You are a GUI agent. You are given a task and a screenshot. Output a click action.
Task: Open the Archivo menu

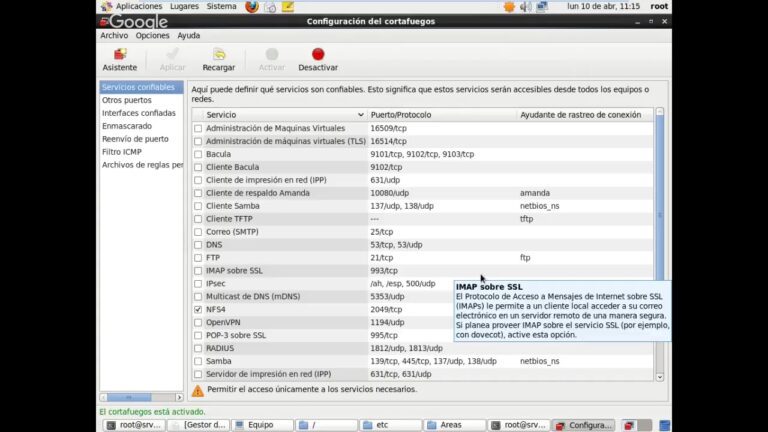(114, 35)
